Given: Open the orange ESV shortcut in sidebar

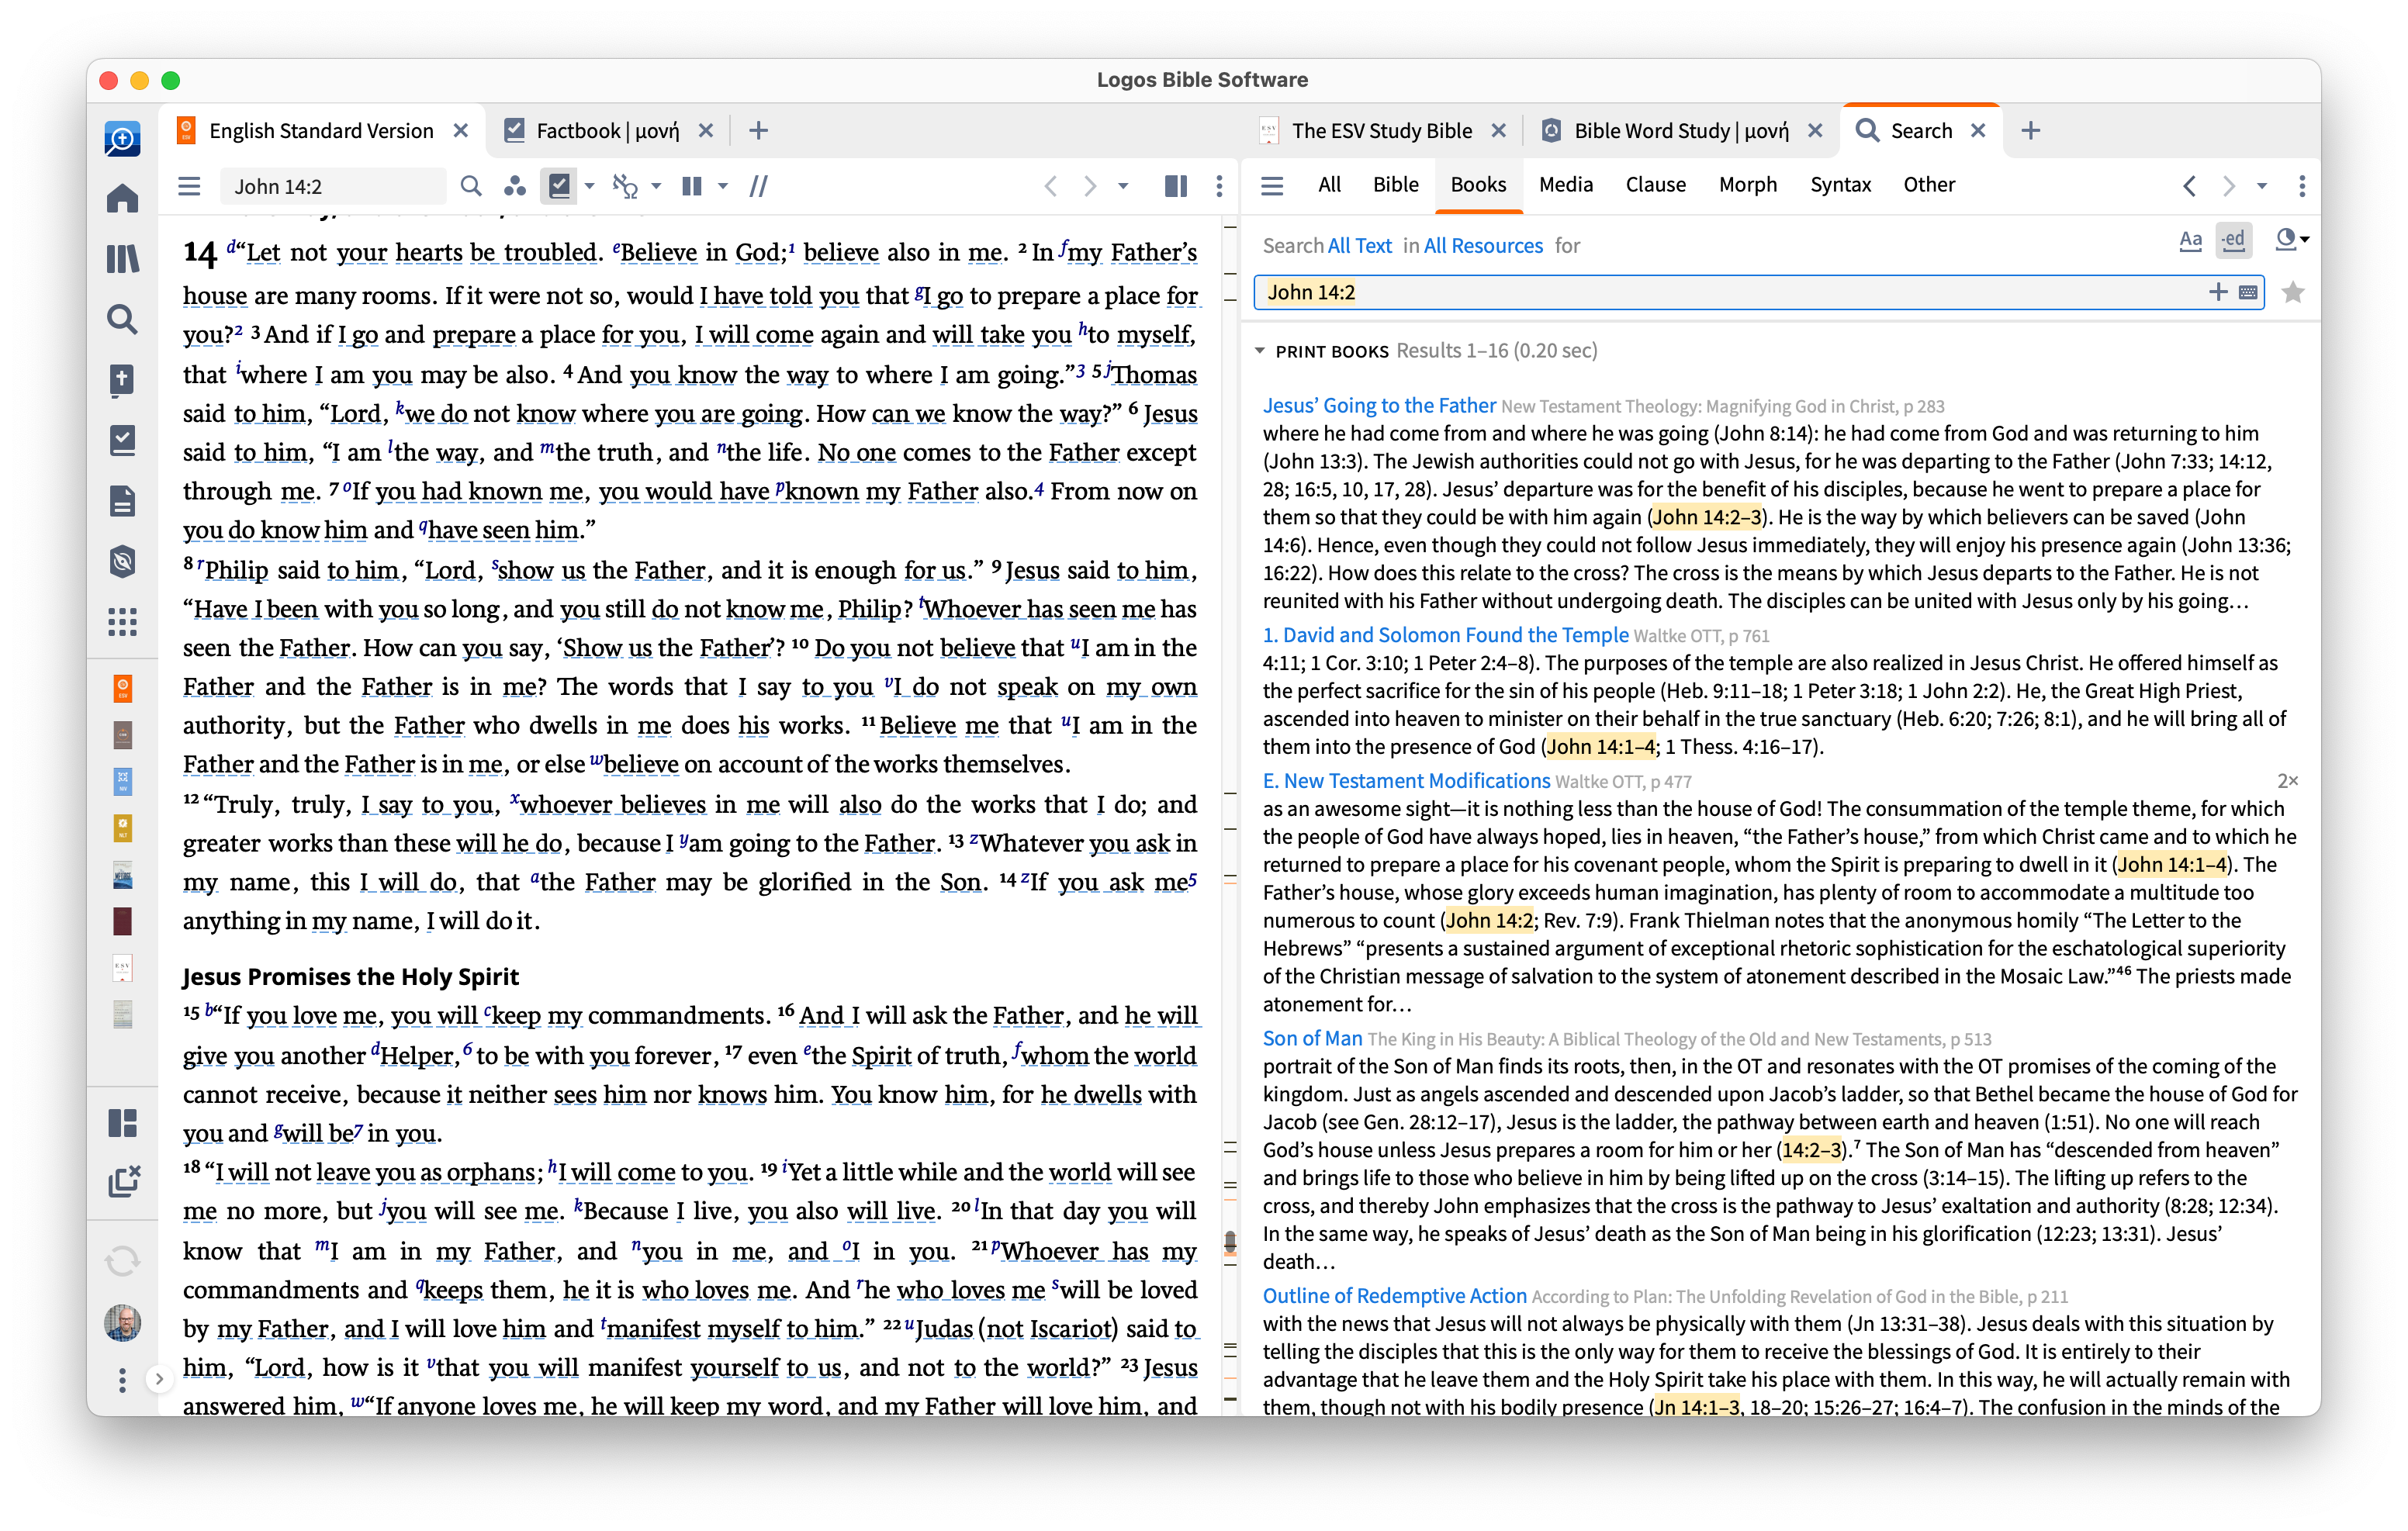Looking at the screenshot, I should click(122, 688).
